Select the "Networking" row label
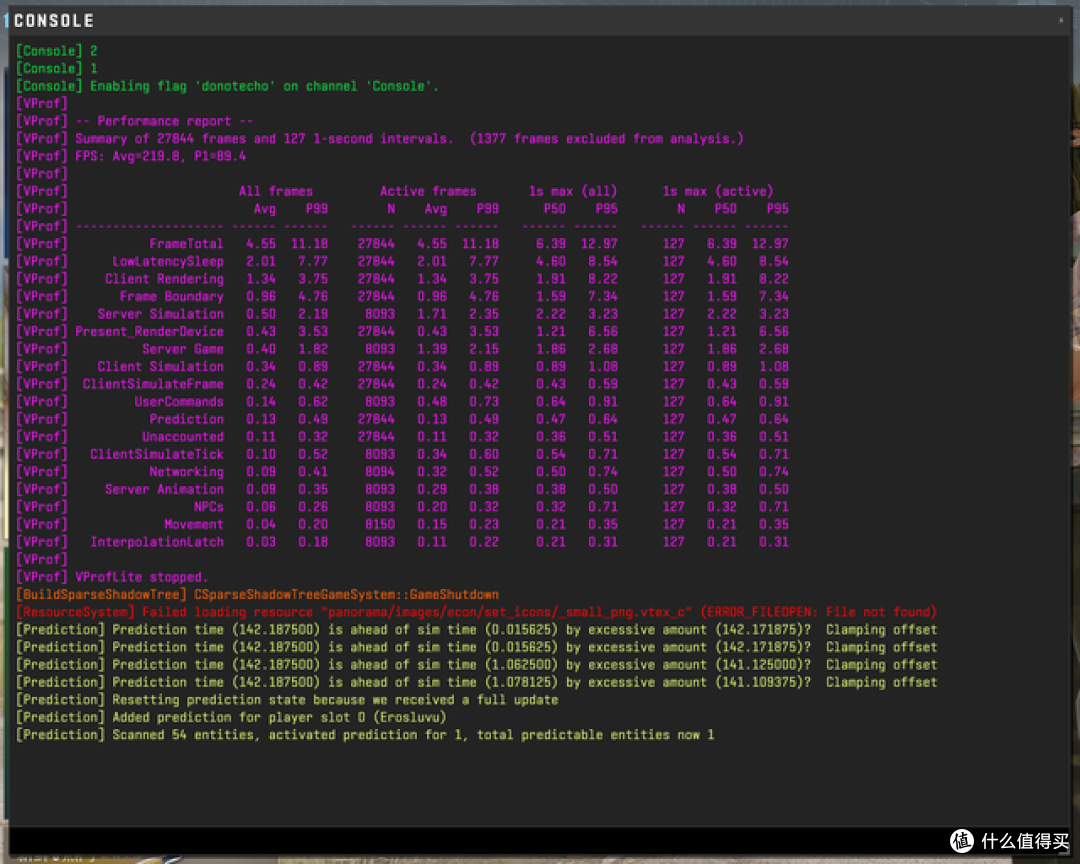The width and height of the screenshot is (1080, 864). point(186,472)
